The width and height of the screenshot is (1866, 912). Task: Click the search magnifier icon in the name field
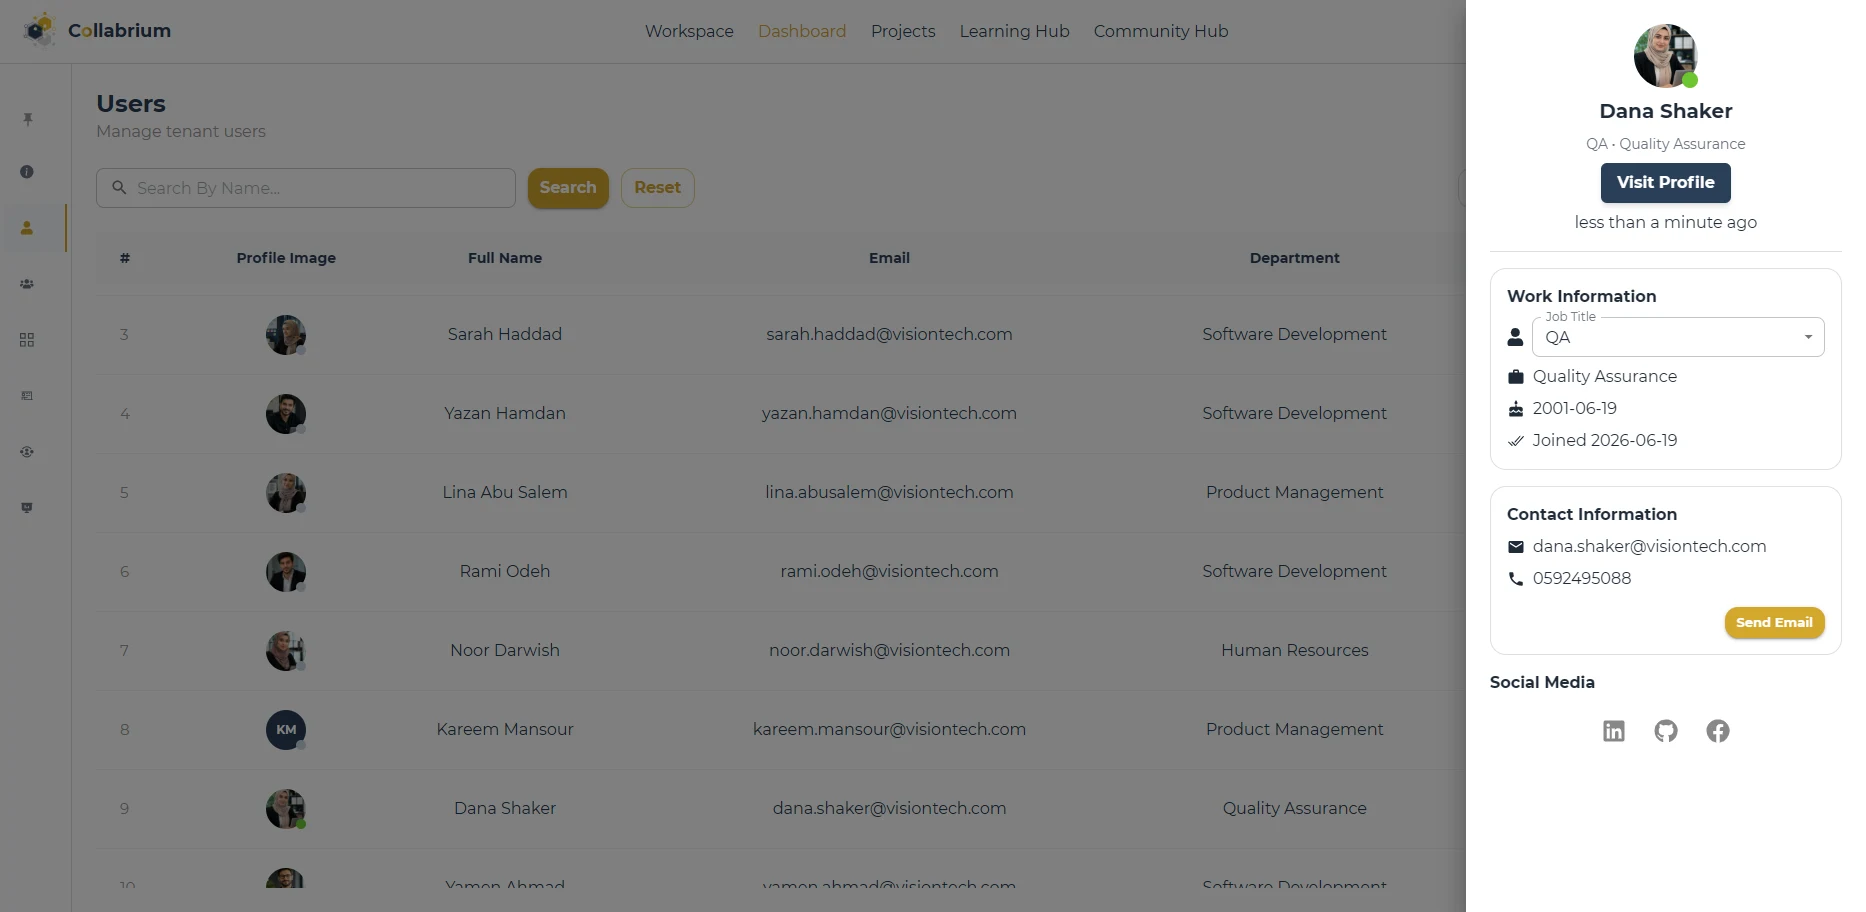(119, 188)
